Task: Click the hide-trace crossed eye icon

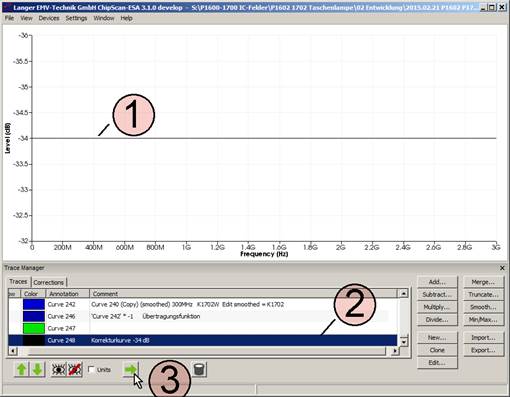Action: click(75, 370)
